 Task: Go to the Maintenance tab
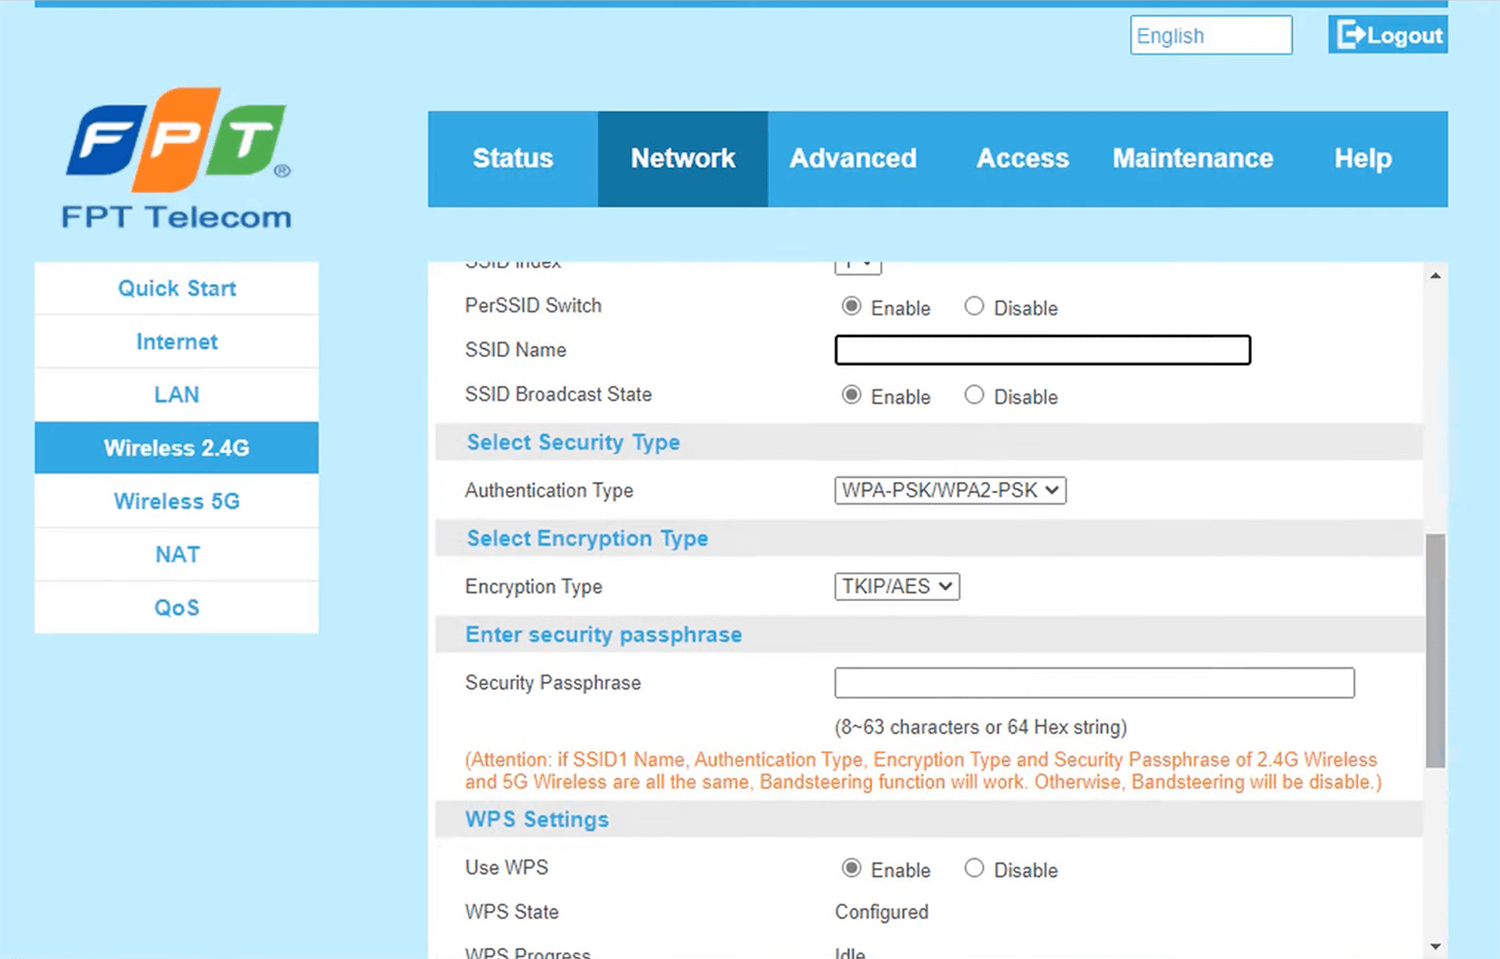click(x=1192, y=159)
